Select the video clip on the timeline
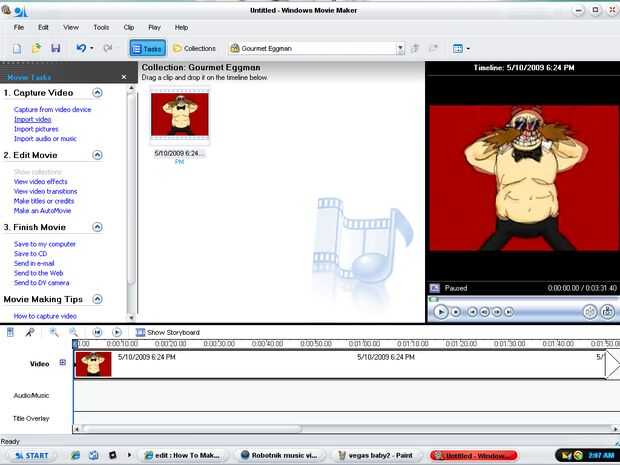Screen dimensions: 620x465 pyautogui.click(x=340, y=364)
